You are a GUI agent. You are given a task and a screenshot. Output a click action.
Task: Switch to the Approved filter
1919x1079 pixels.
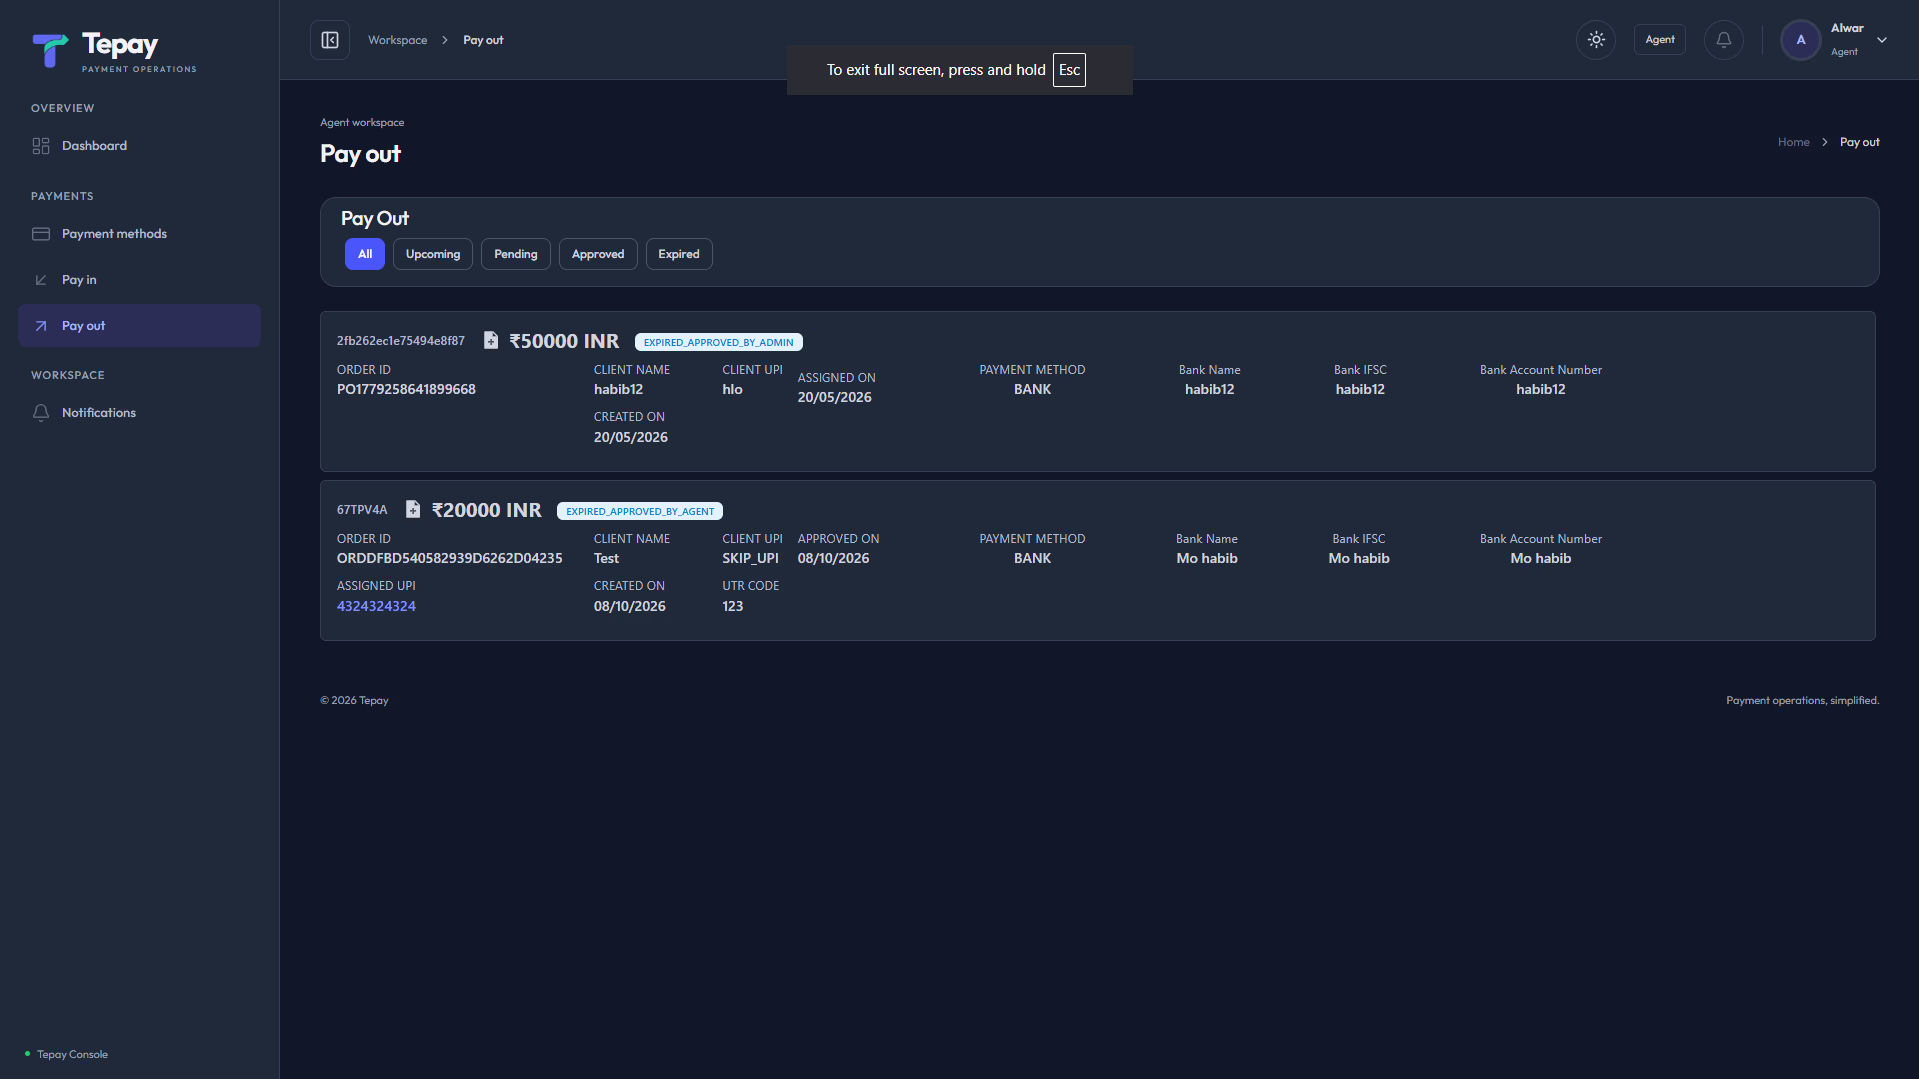point(598,254)
